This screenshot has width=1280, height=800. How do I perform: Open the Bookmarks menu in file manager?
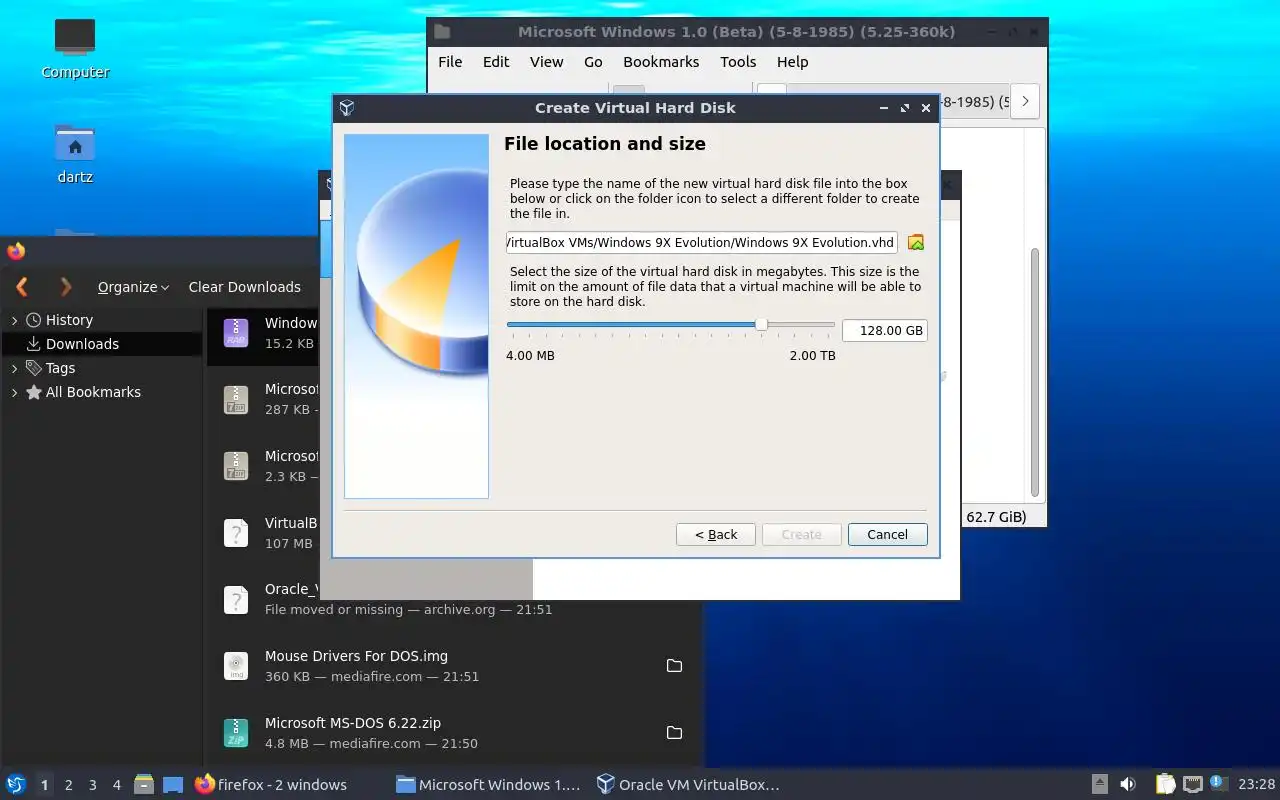tap(661, 62)
